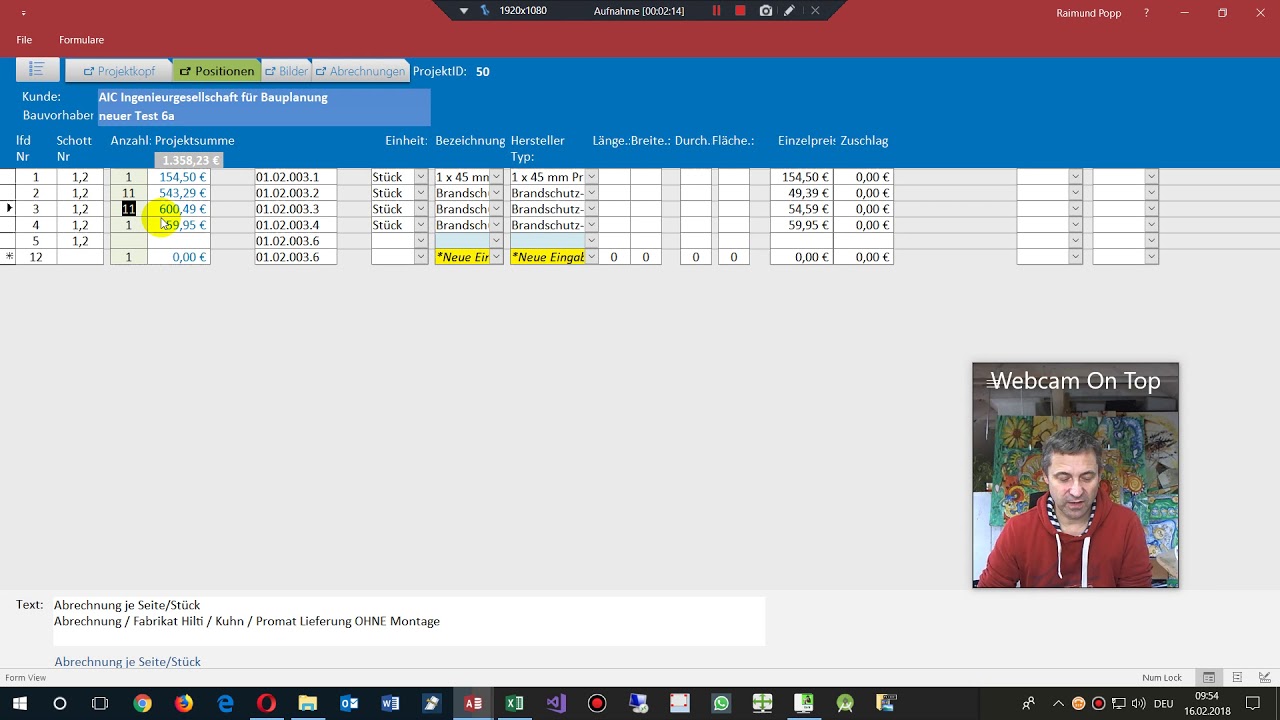Click the Anzahl cell with value 11 highlighted
This screenshot has width=1280, height=720.
[128, 209]
